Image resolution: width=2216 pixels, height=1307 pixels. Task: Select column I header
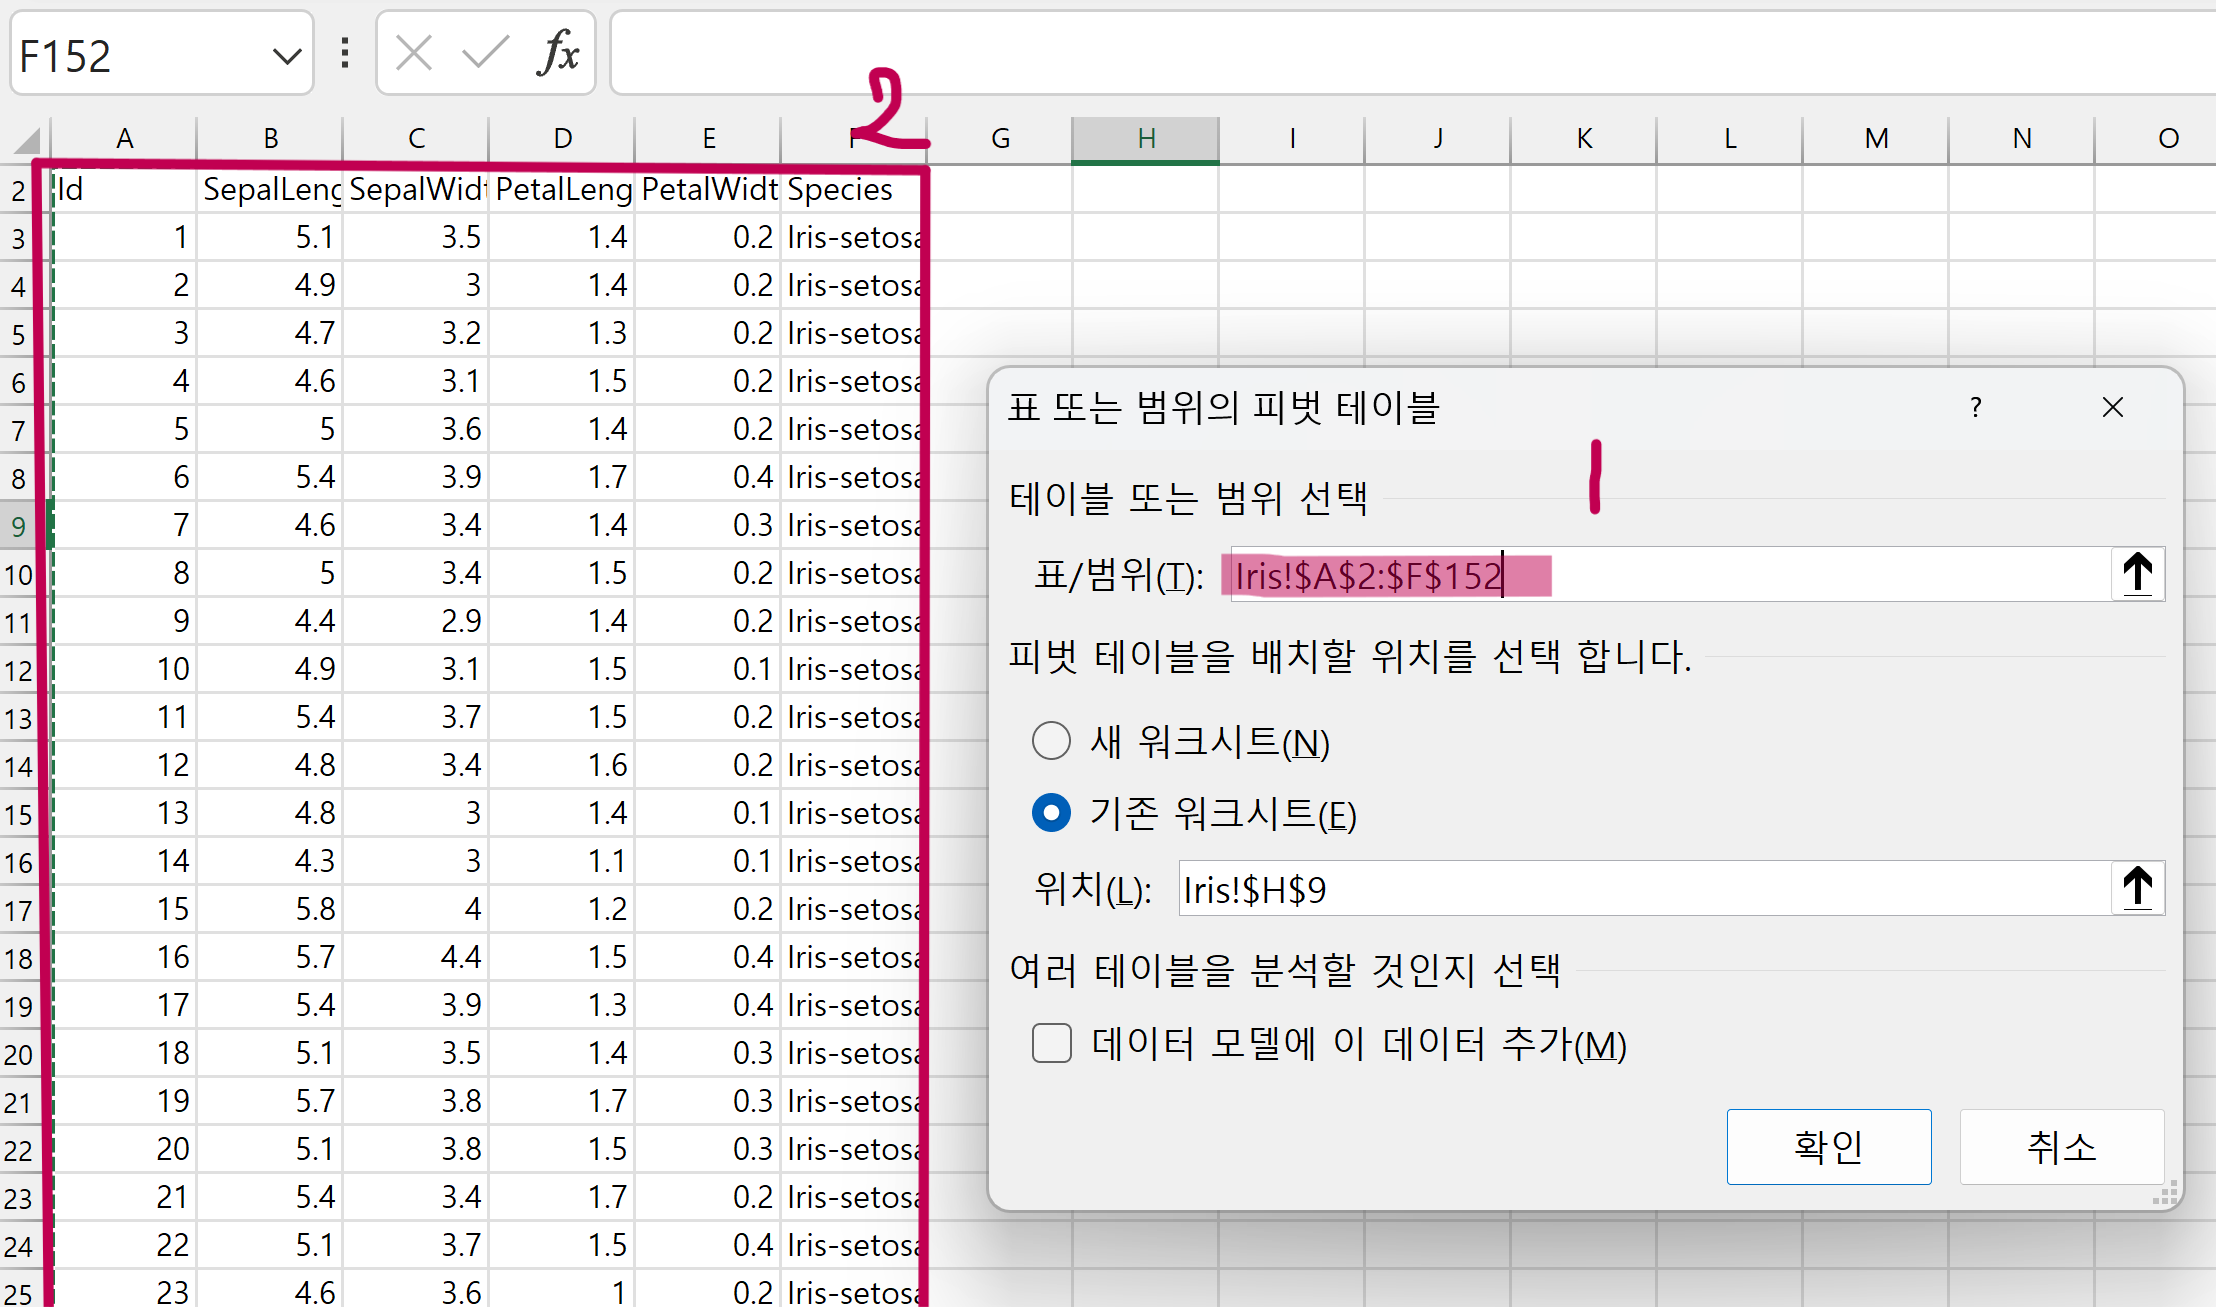[1292, 139]
